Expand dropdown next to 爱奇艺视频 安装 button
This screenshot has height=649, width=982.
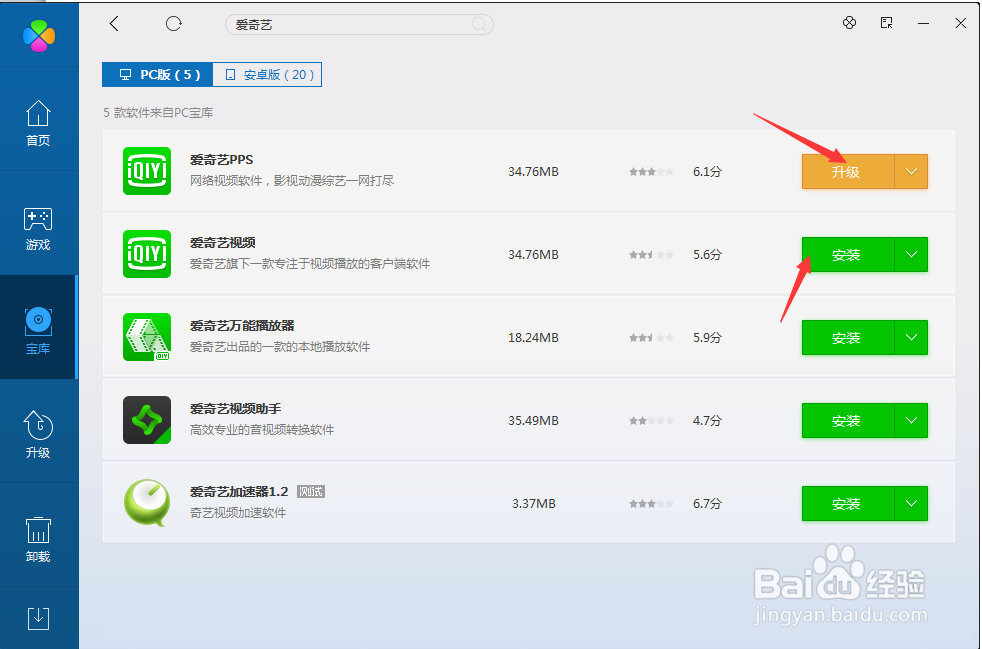click(x=911, y=254)
